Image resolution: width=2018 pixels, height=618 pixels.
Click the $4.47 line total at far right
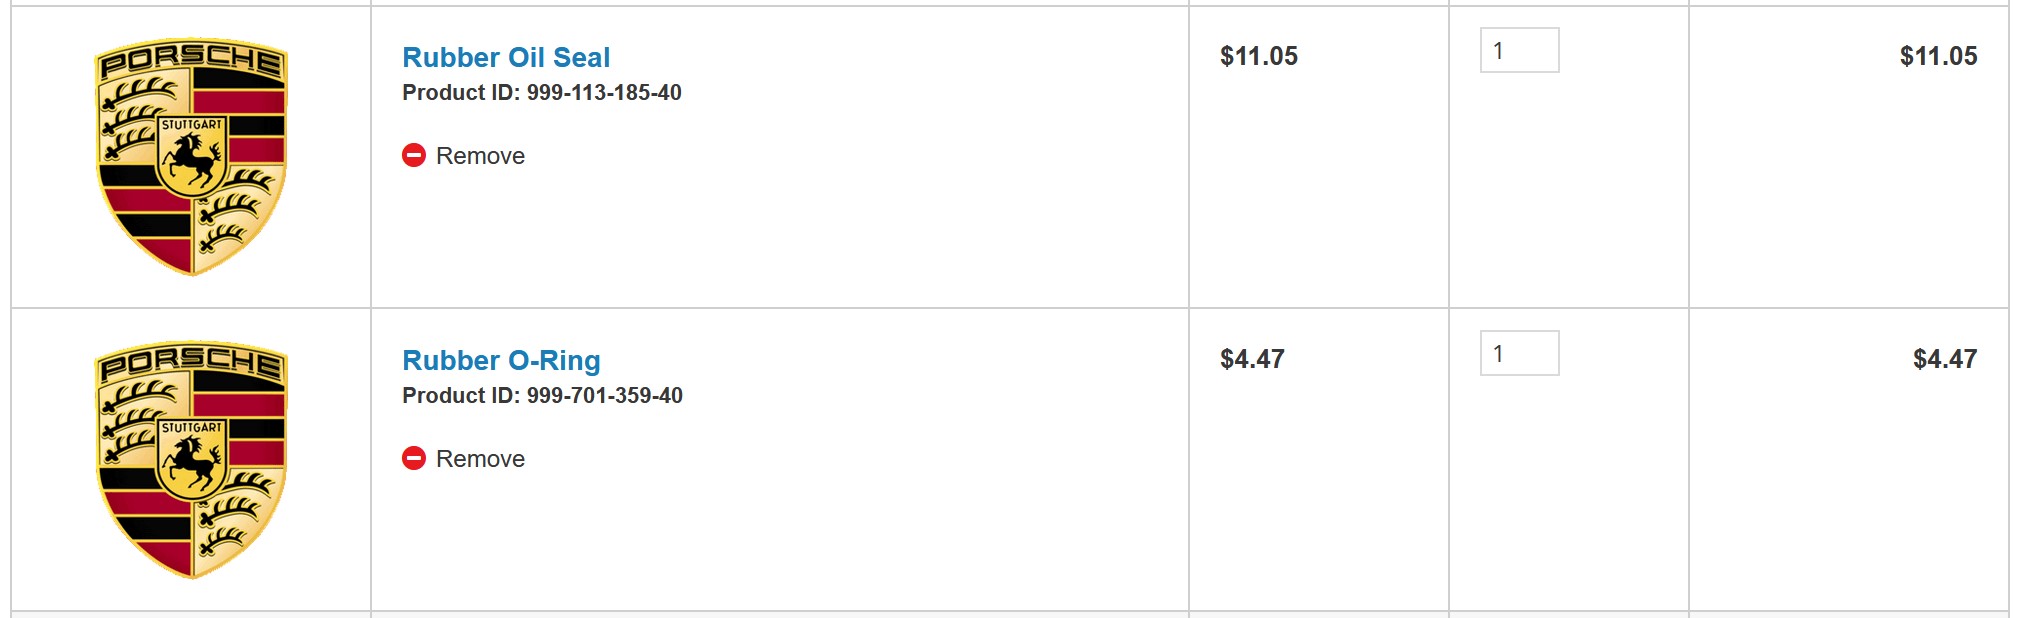1944,359
